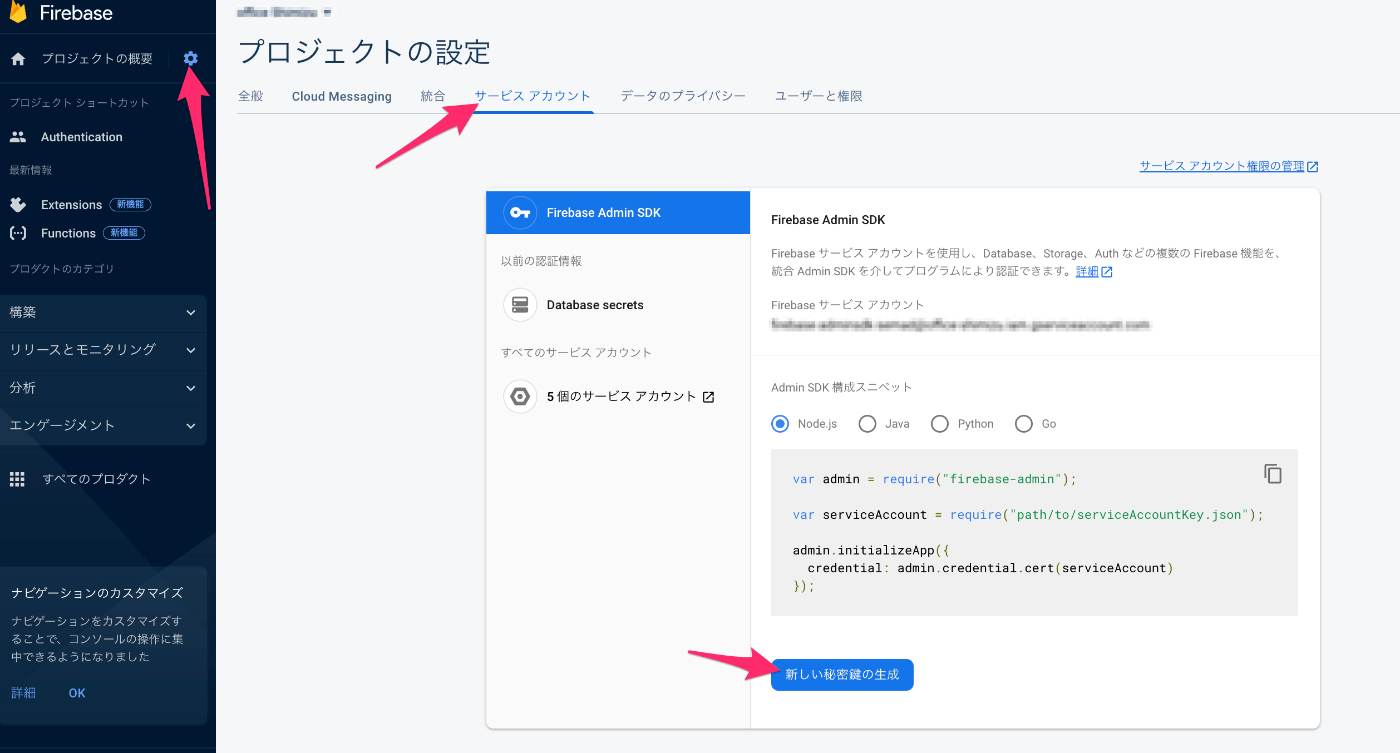Open project settings gear icon

191,59
